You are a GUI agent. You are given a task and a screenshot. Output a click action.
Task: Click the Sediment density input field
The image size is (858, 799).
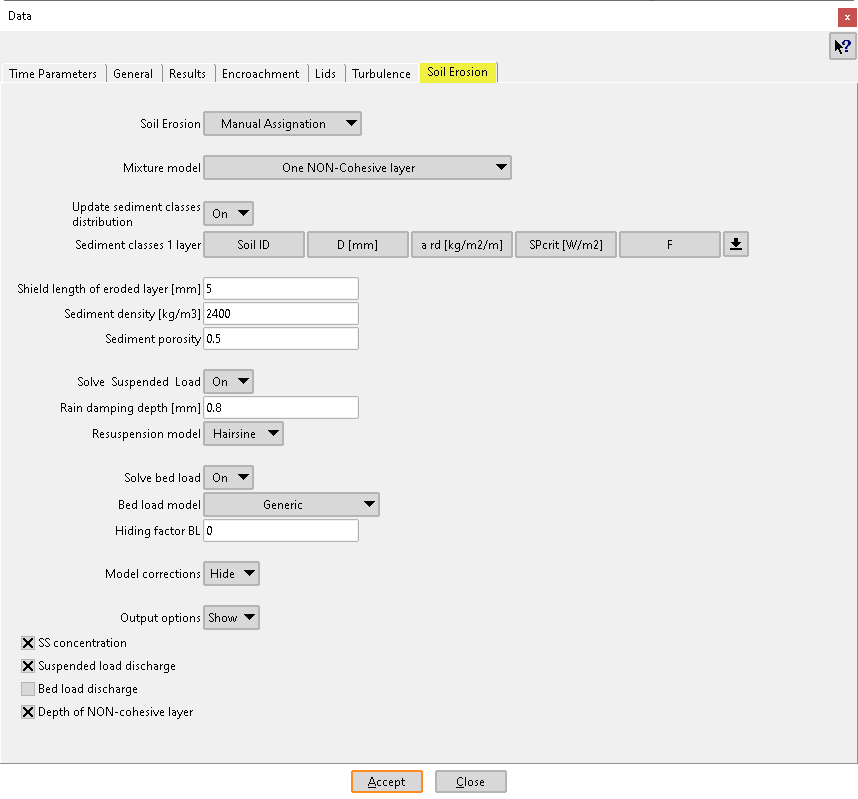tap(280, 314)
